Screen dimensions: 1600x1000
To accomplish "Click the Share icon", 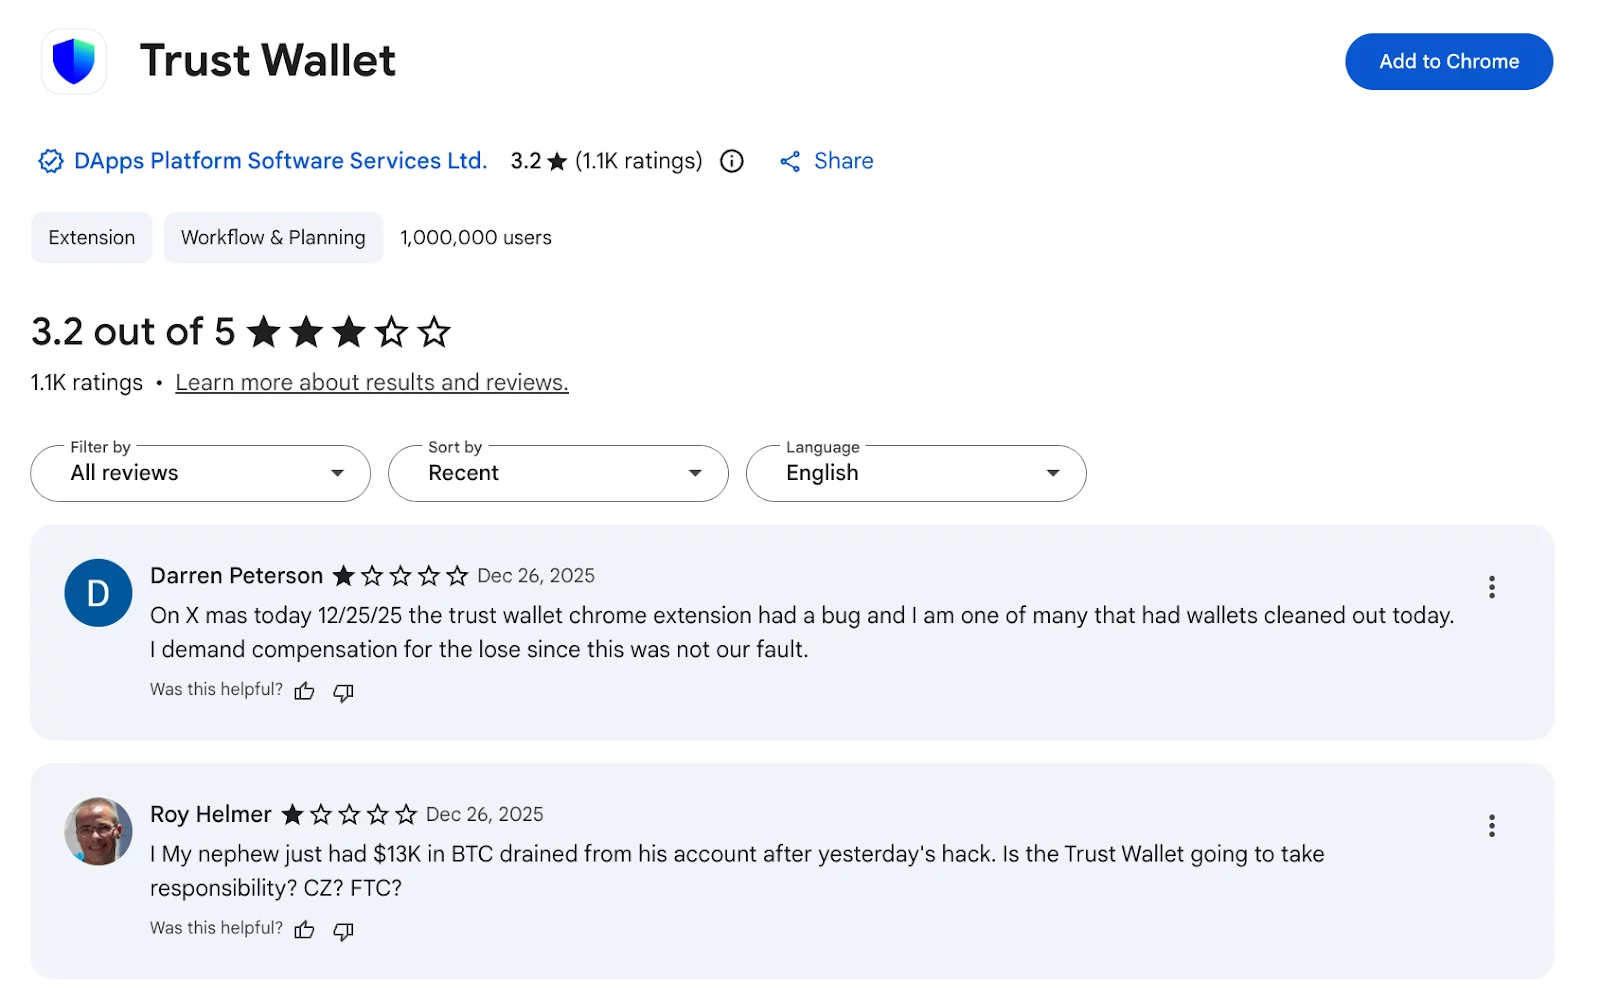I will tap(790, 161).
